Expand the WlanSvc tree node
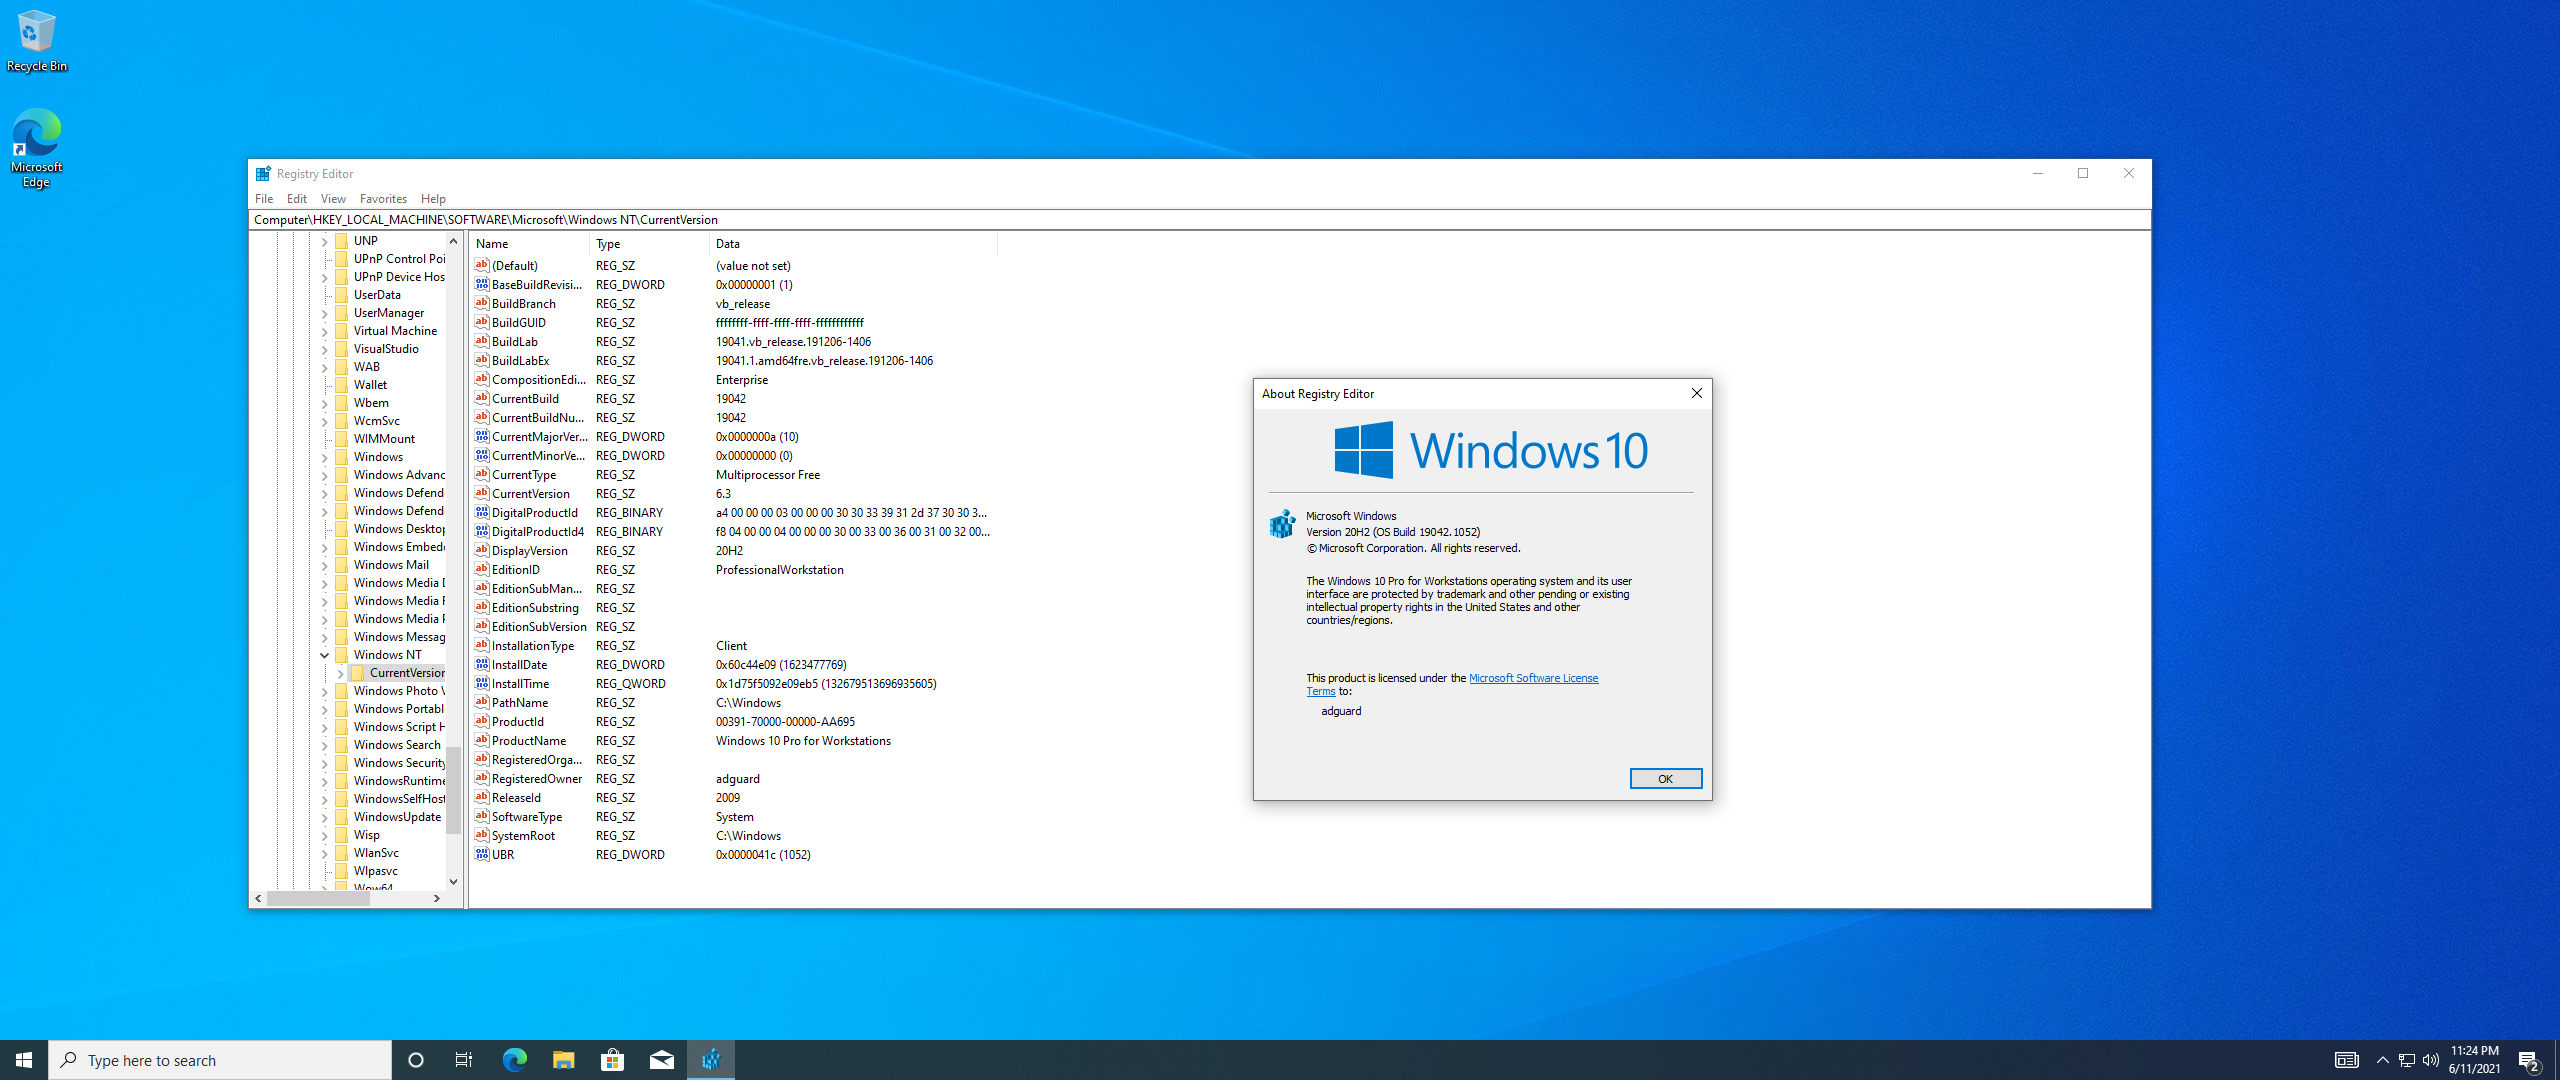The height and width of the screenshot is (1080, 2560). click(x=325, y=853)
